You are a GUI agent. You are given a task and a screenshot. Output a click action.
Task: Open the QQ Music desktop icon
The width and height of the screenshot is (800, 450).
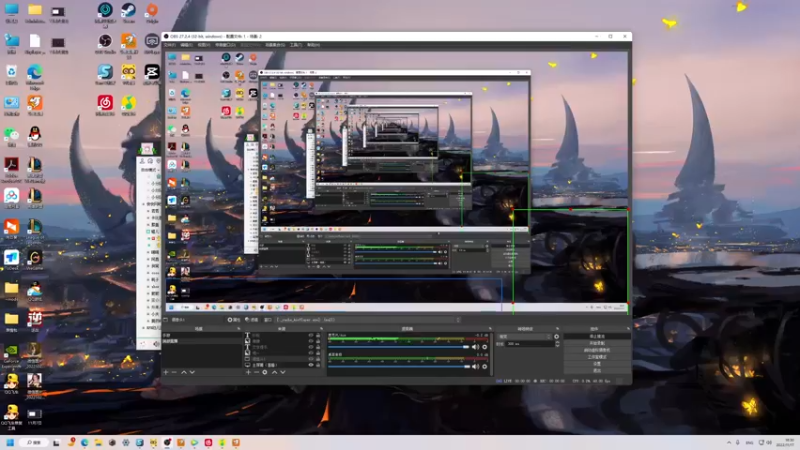pos(128,103)
